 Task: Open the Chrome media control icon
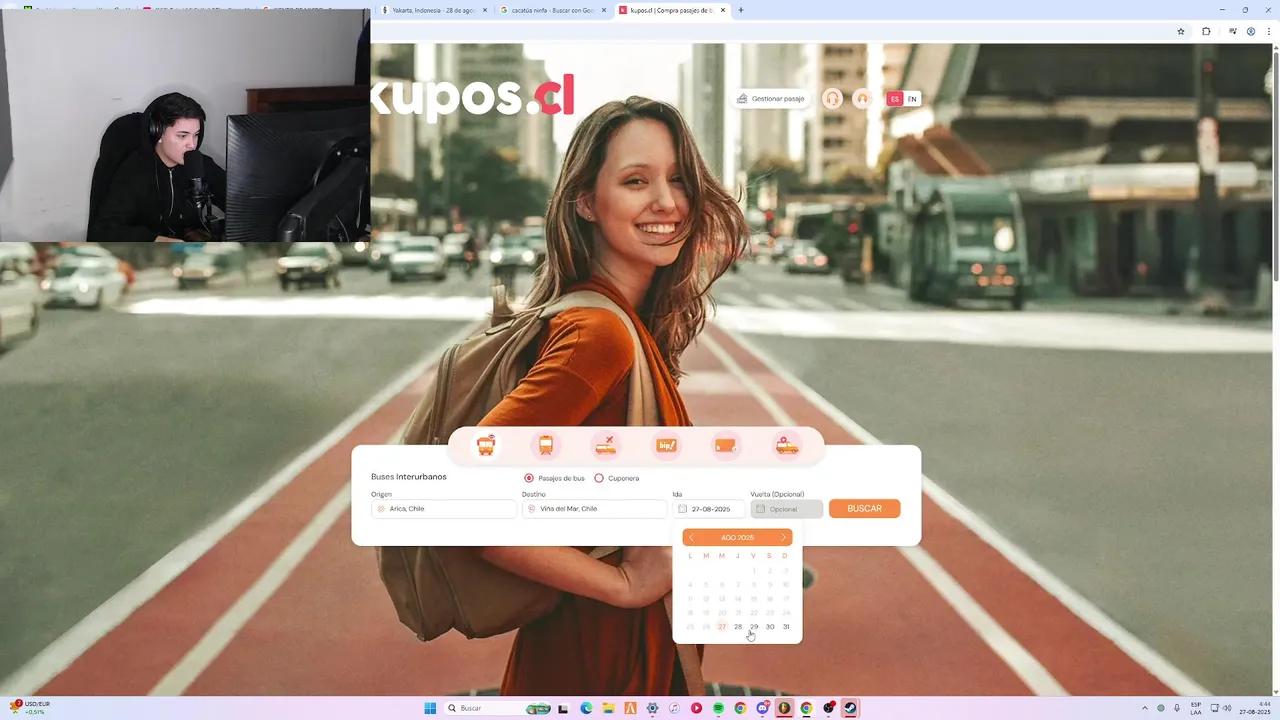[1232, 31]
